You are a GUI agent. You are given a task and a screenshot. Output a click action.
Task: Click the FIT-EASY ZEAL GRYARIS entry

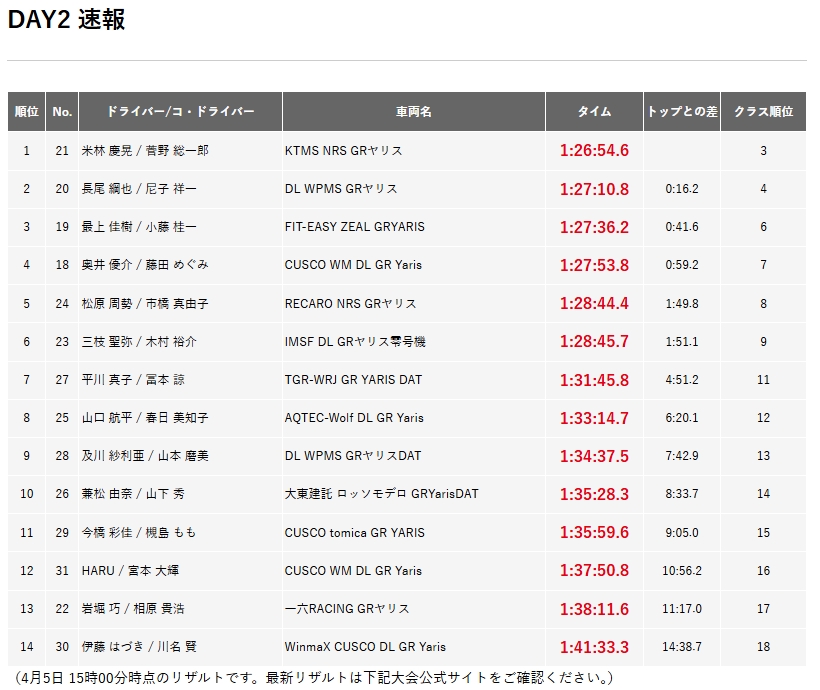pos(354,227)
